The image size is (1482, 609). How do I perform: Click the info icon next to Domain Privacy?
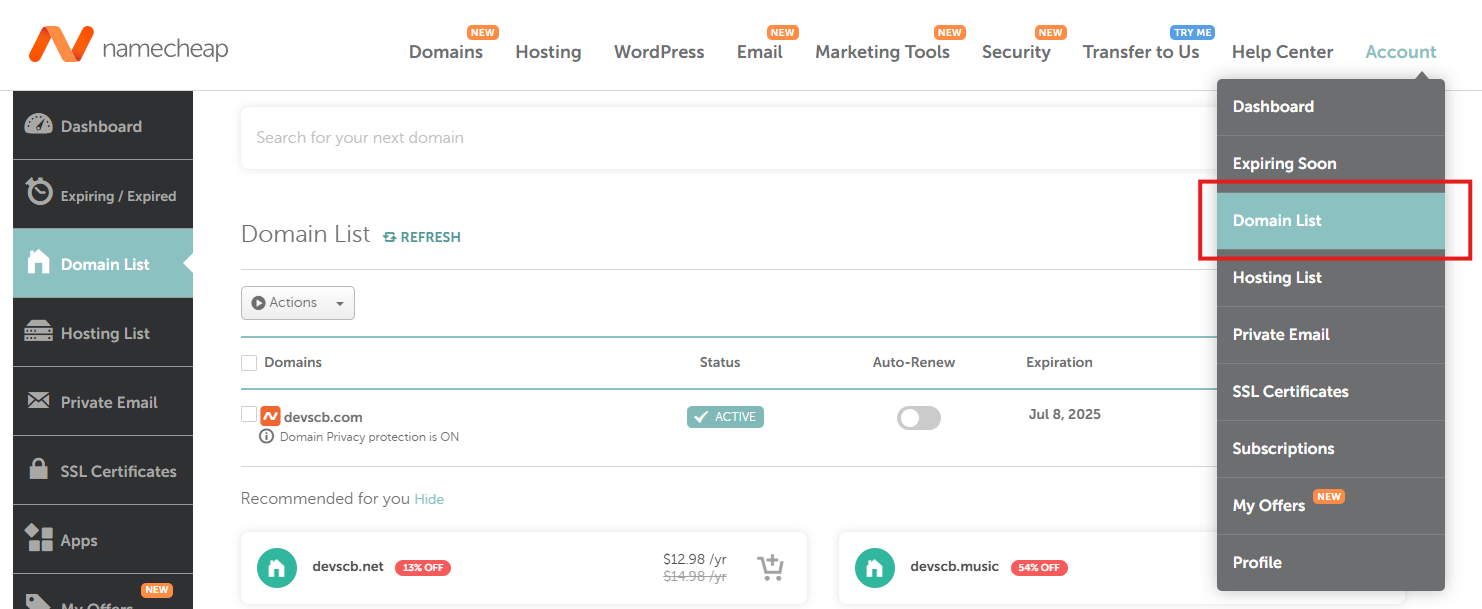[x=266, y=437]
